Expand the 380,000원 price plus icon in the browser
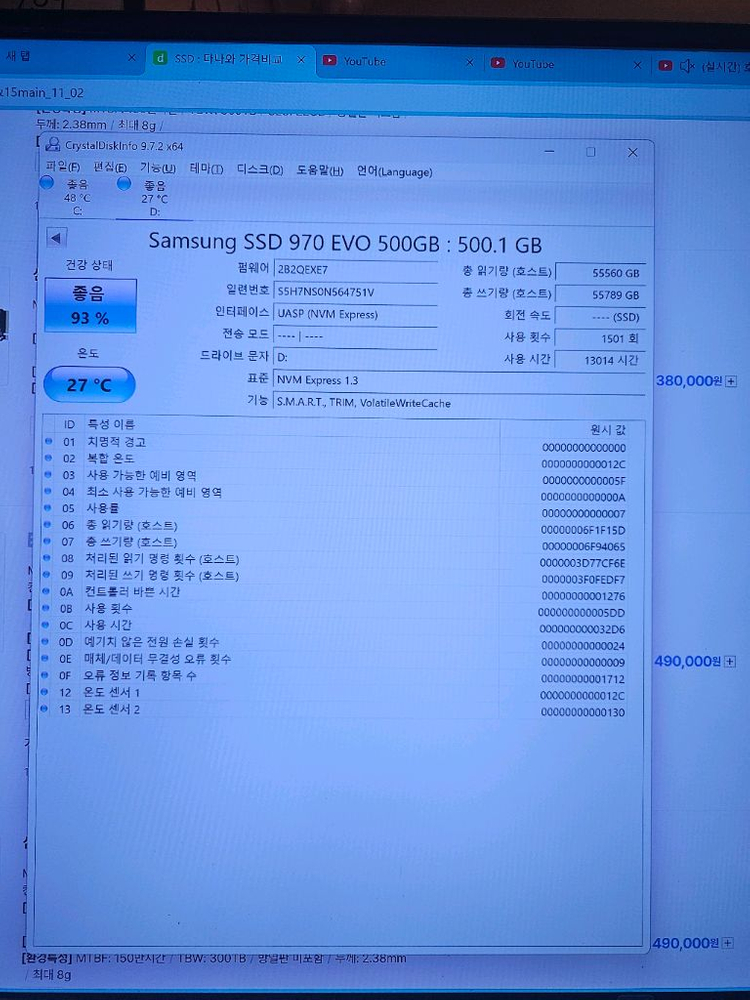750x1000 pixels. 732,381
